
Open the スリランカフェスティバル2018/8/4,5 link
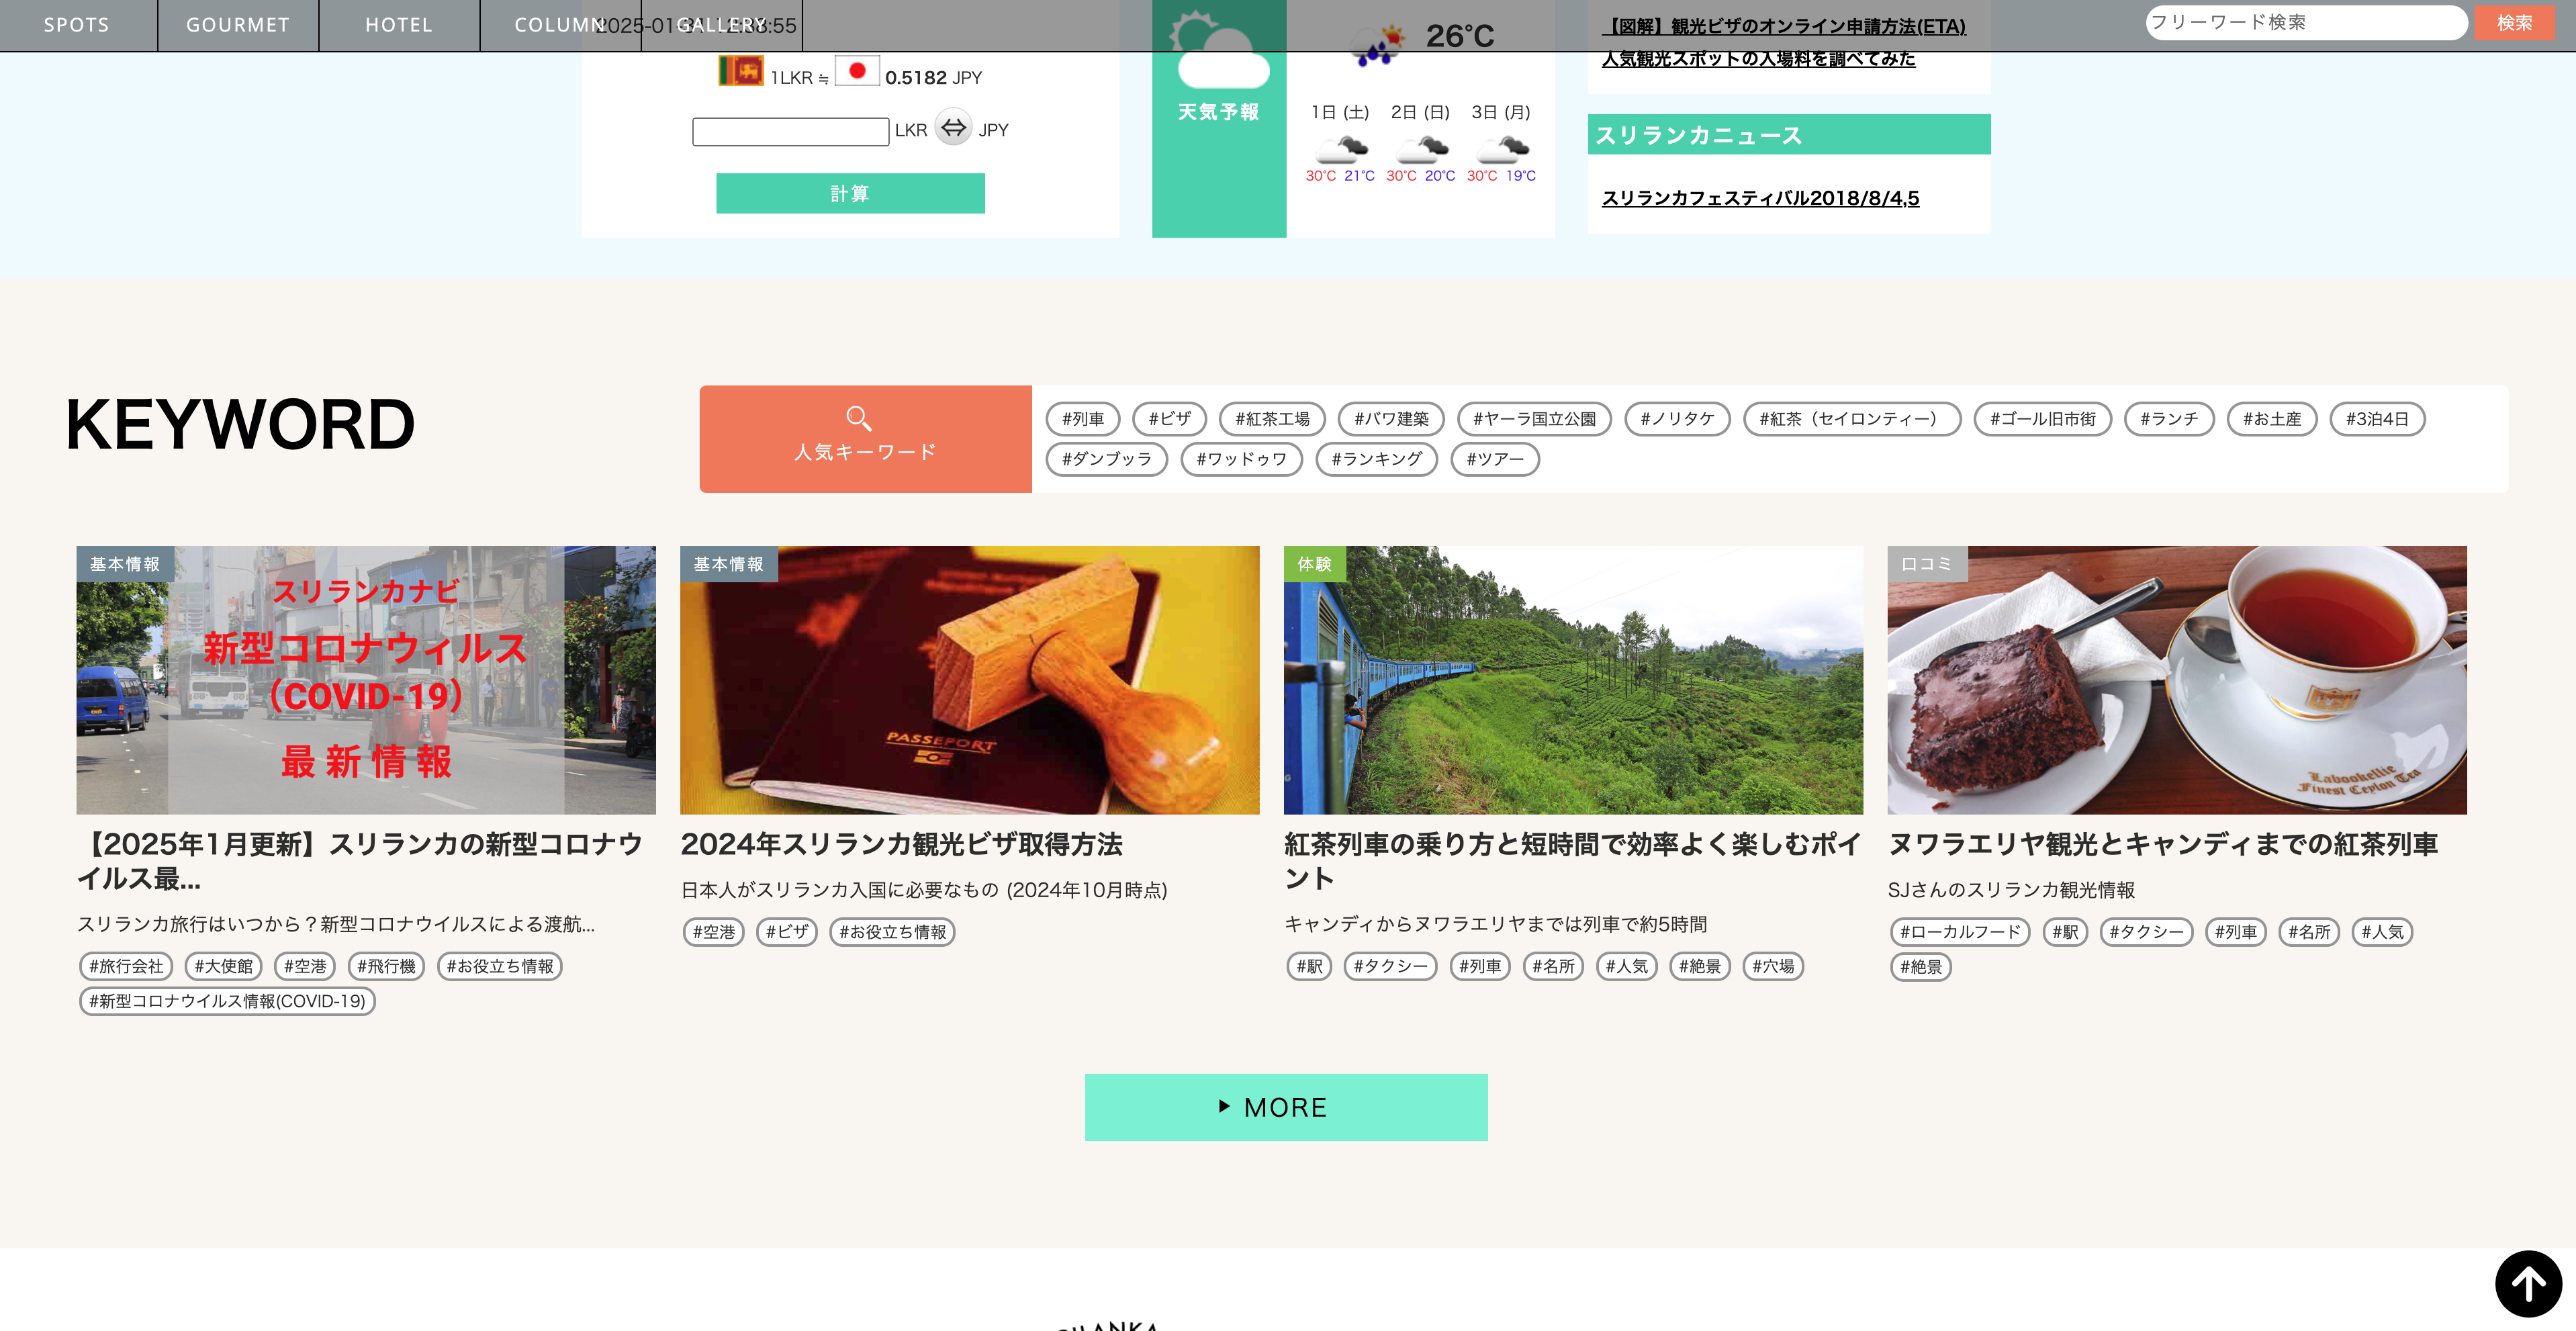click(1761, 198)
